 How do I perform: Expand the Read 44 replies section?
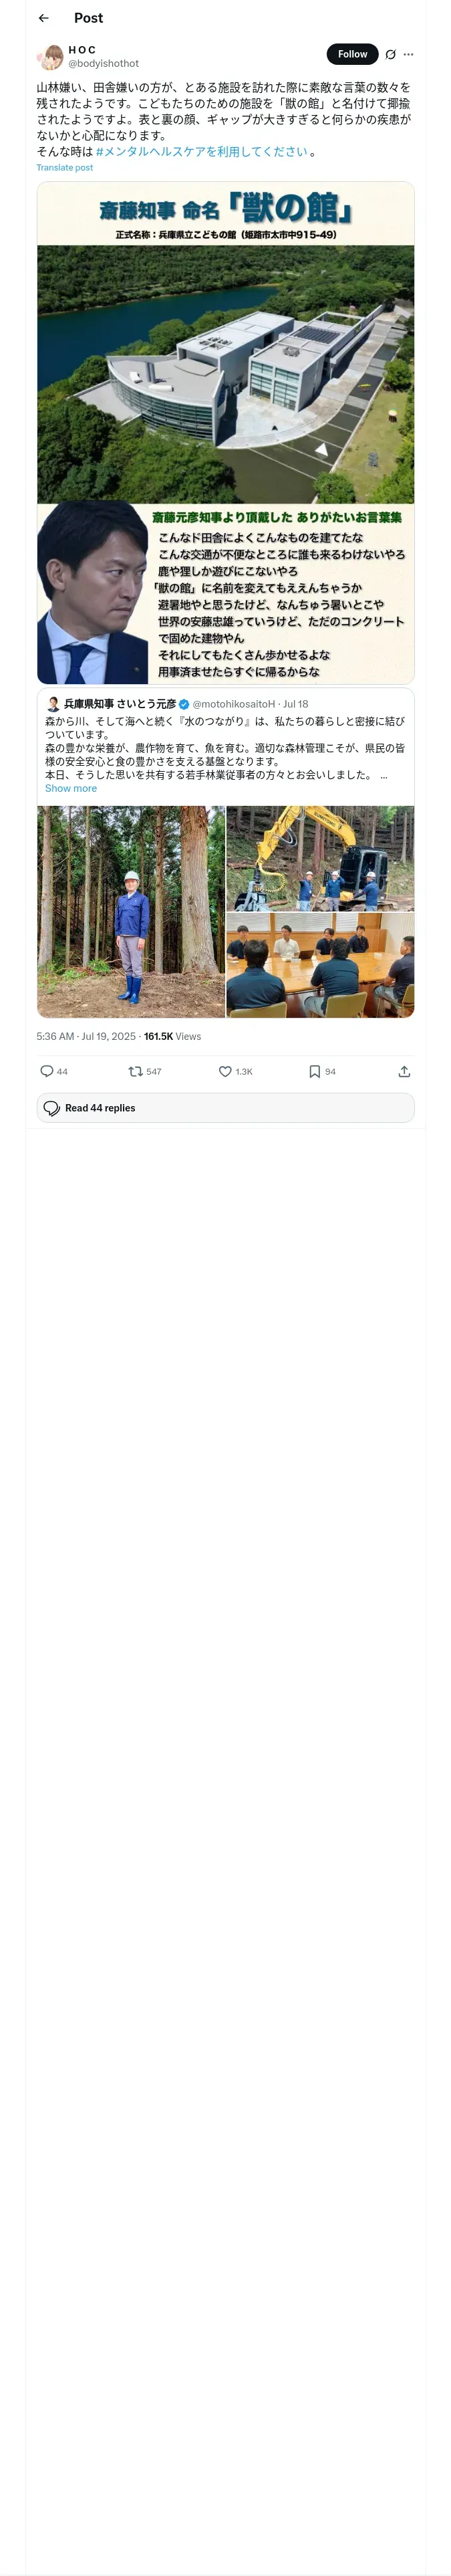coord(225,1108)
